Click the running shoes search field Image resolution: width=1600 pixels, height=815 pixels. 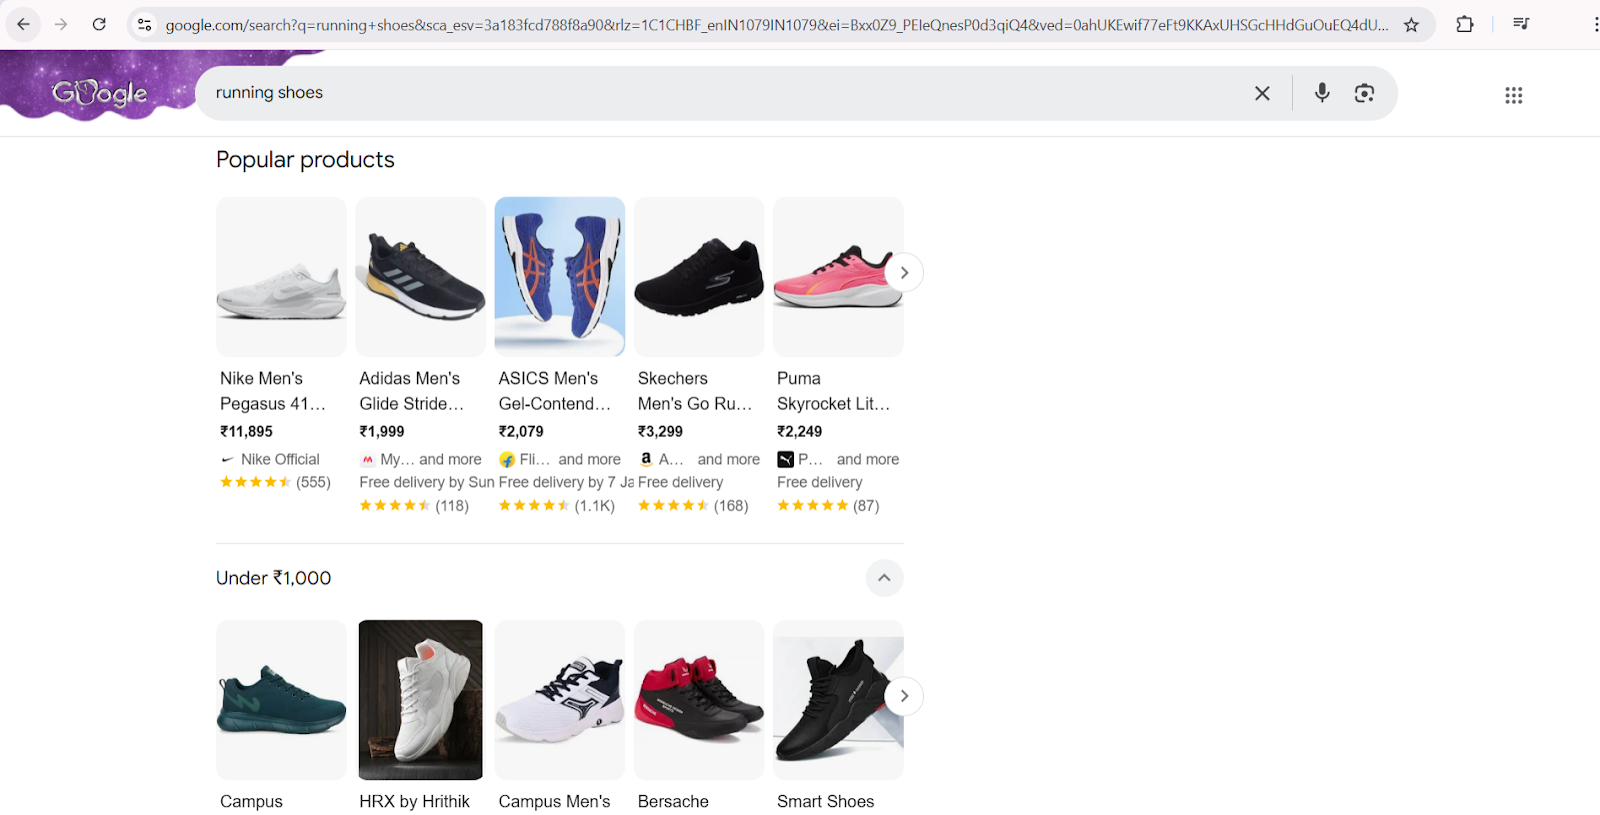click(x=700, y=93)
